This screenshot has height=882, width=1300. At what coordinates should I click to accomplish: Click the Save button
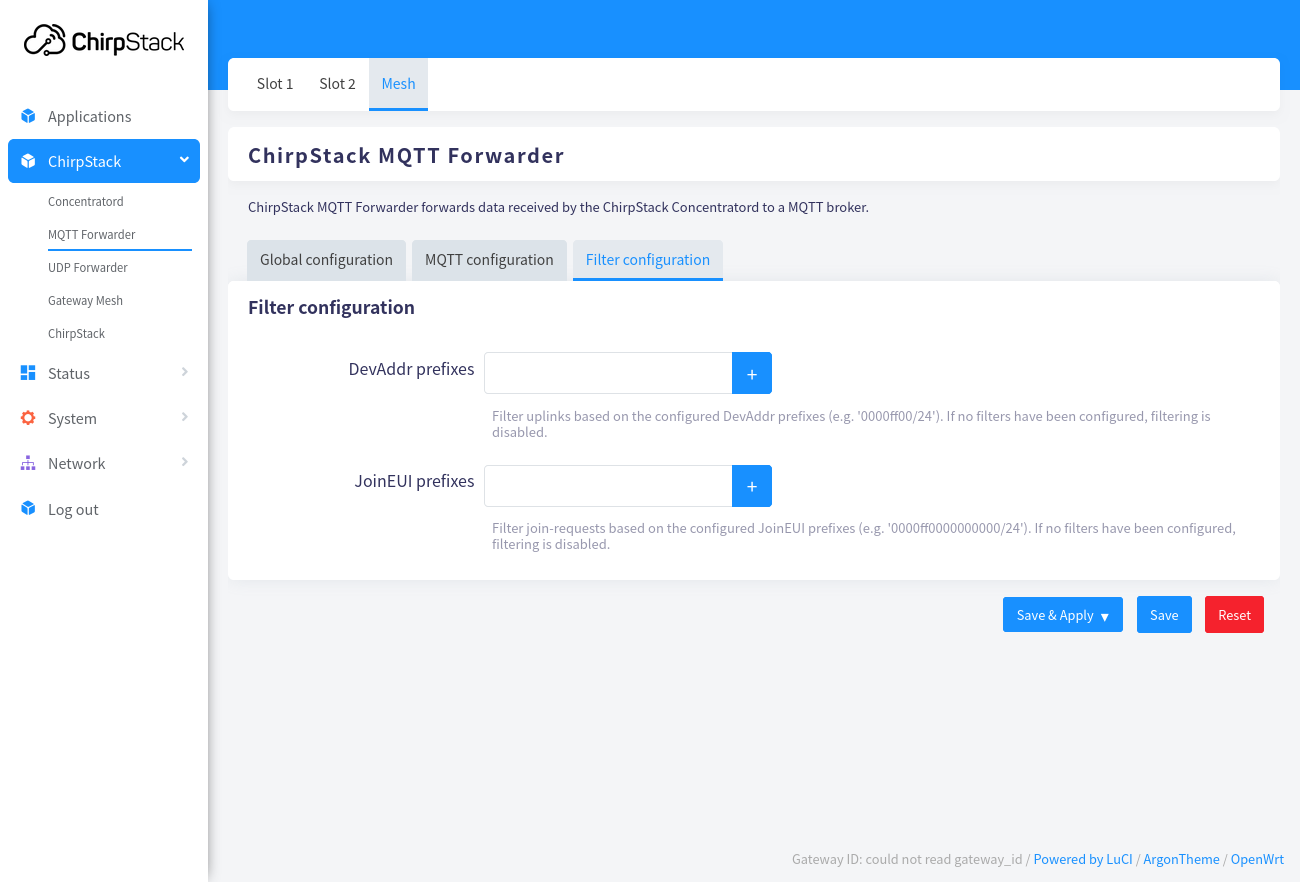(1164, 615)
